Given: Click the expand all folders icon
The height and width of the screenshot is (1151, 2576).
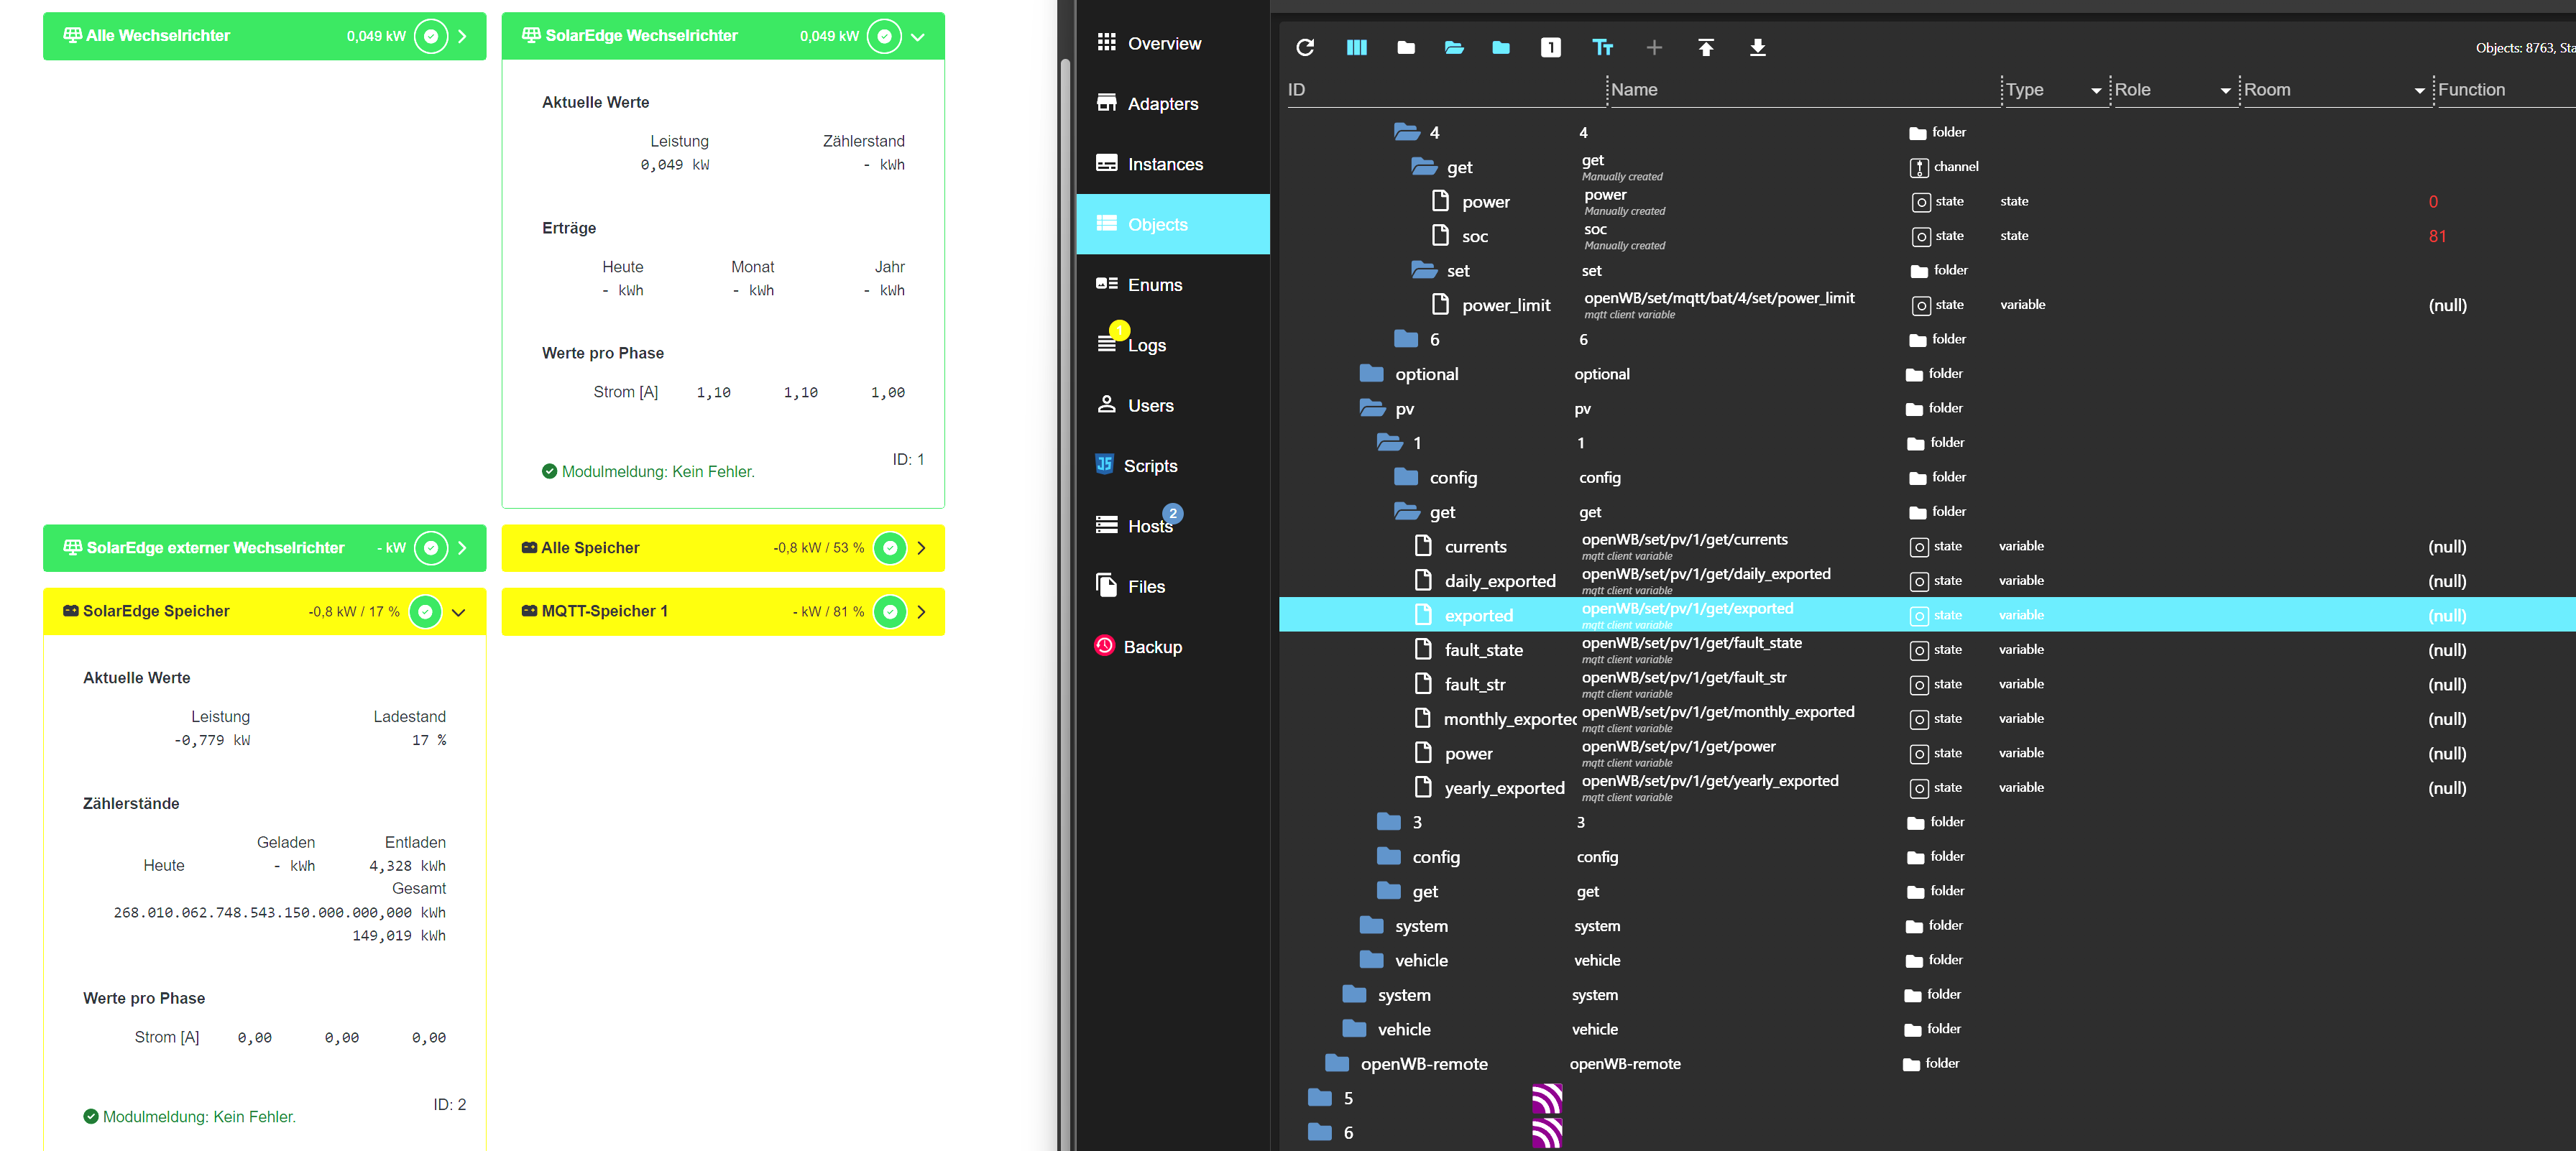Looking at the screenshot, I should click(x=1454, y=47).
